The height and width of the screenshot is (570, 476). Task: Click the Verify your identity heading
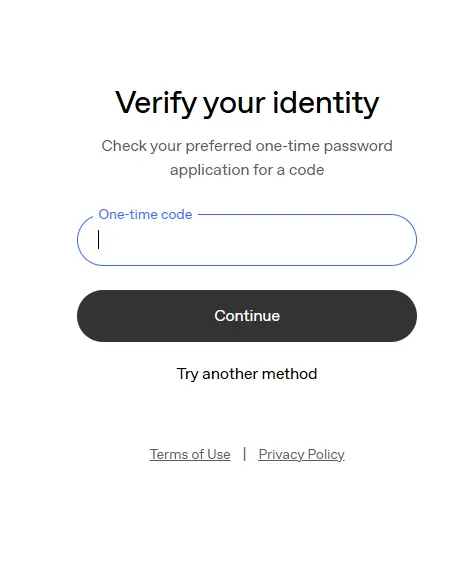point(247,103)
